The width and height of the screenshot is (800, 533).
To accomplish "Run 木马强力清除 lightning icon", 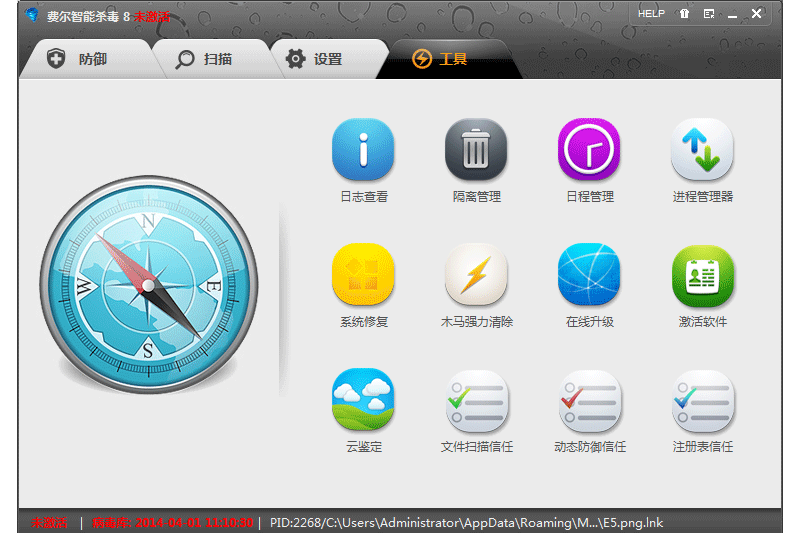I will pos(476,274).
